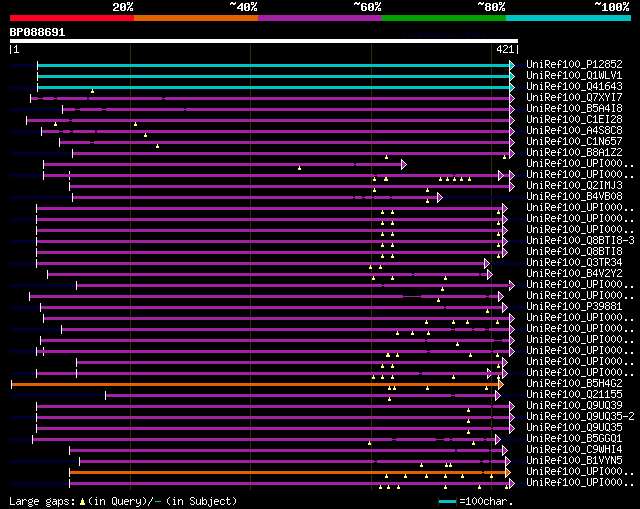The height and width of the screenshot is (509, 640).
Task: Click the orange ~40% legend segment
Action: click(x=196, y=18)
